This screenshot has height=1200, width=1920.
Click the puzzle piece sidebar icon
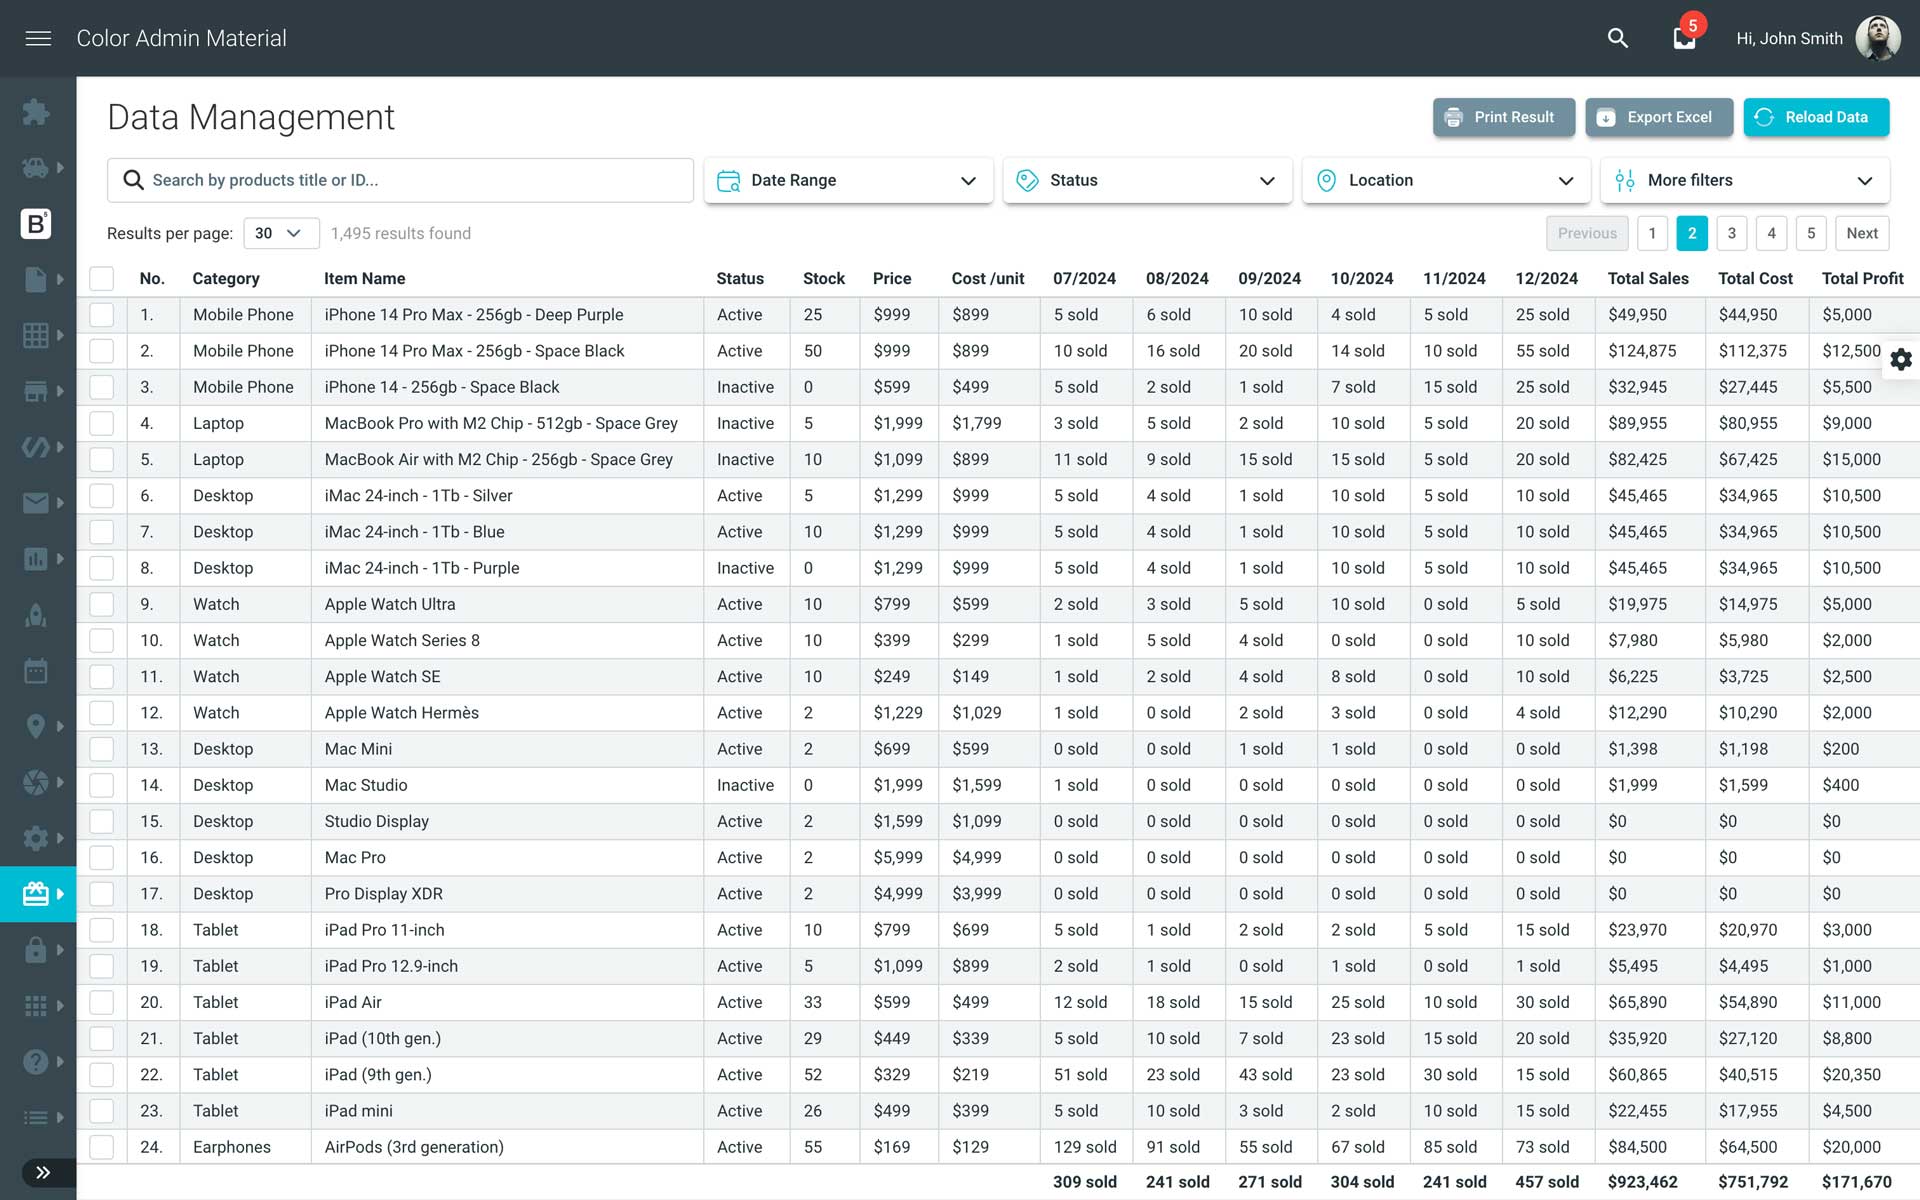[x=36, y=111]
